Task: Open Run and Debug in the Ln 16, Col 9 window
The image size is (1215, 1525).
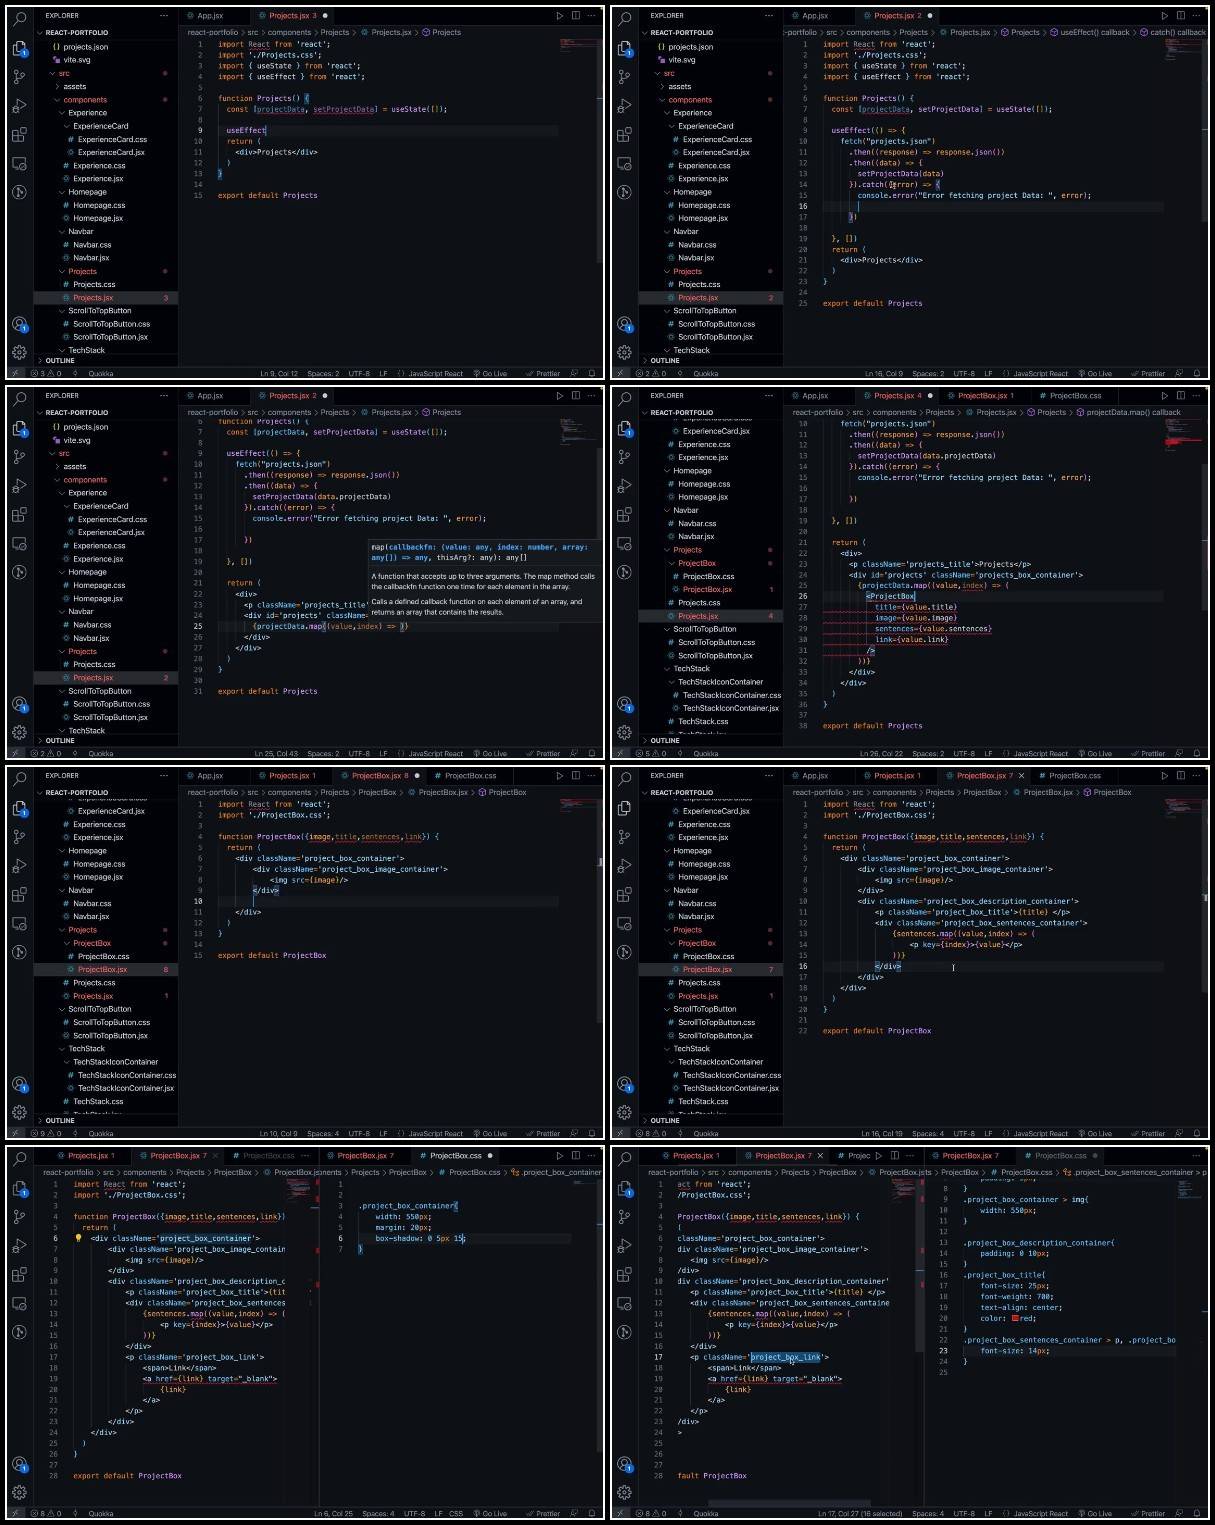Action: 624,105
